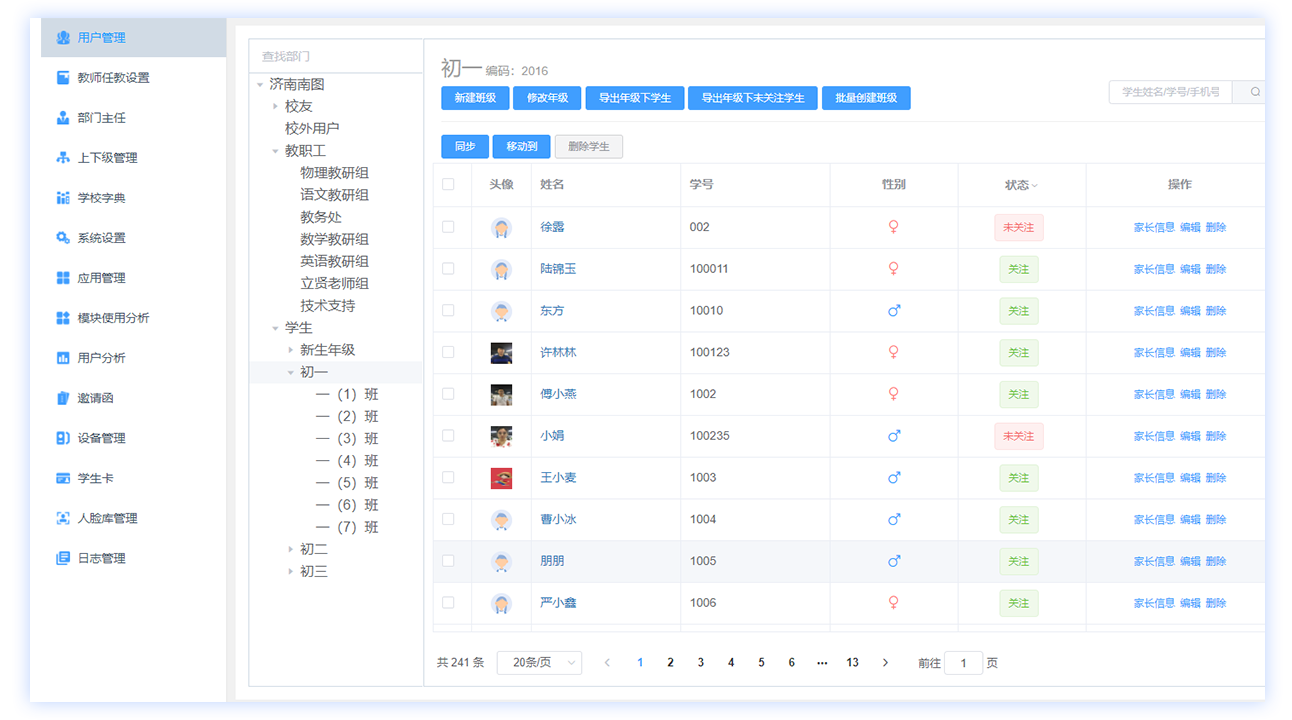
Task: Toggle the select-all header checkbox
Action: (x=448, y=184)
